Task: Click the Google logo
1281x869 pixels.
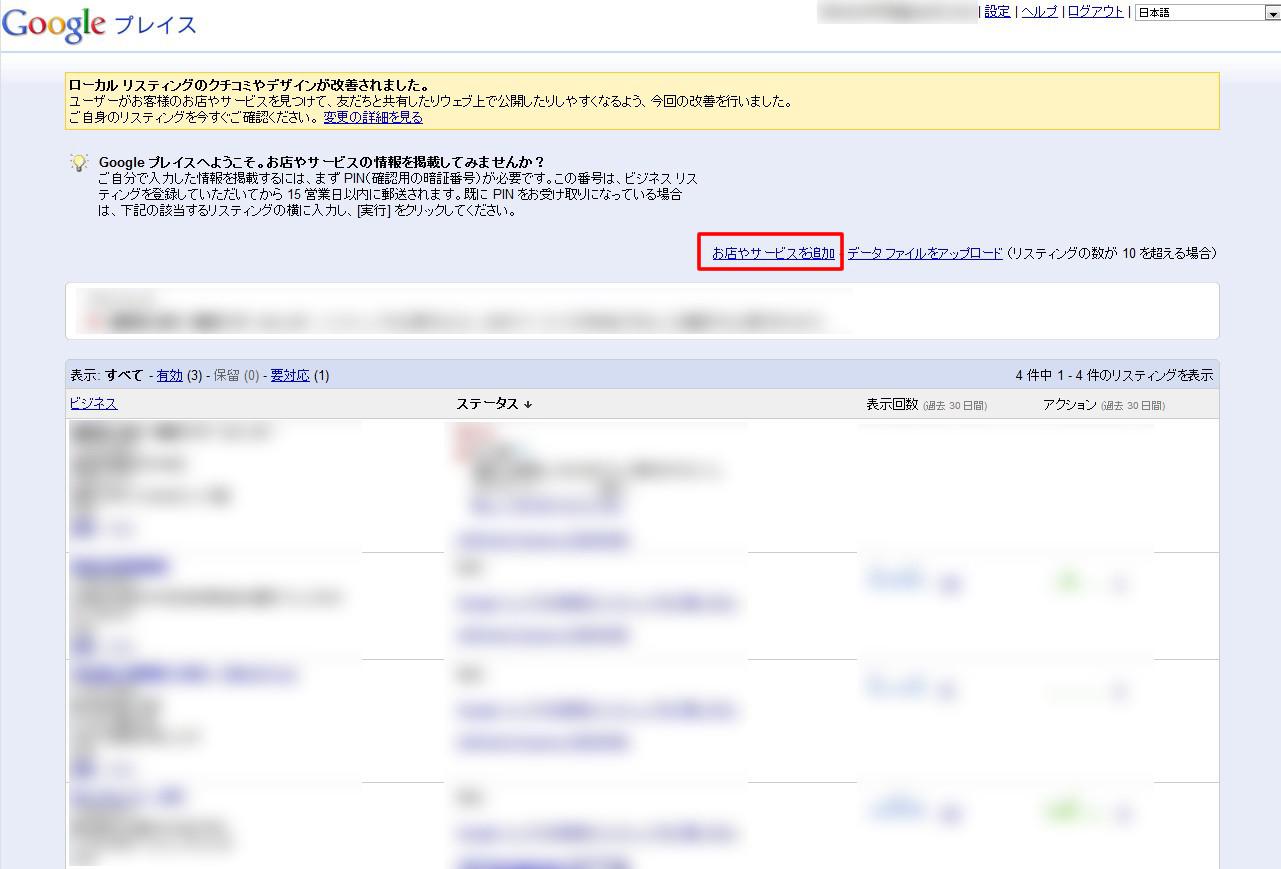Action: [x=54, y=24]
